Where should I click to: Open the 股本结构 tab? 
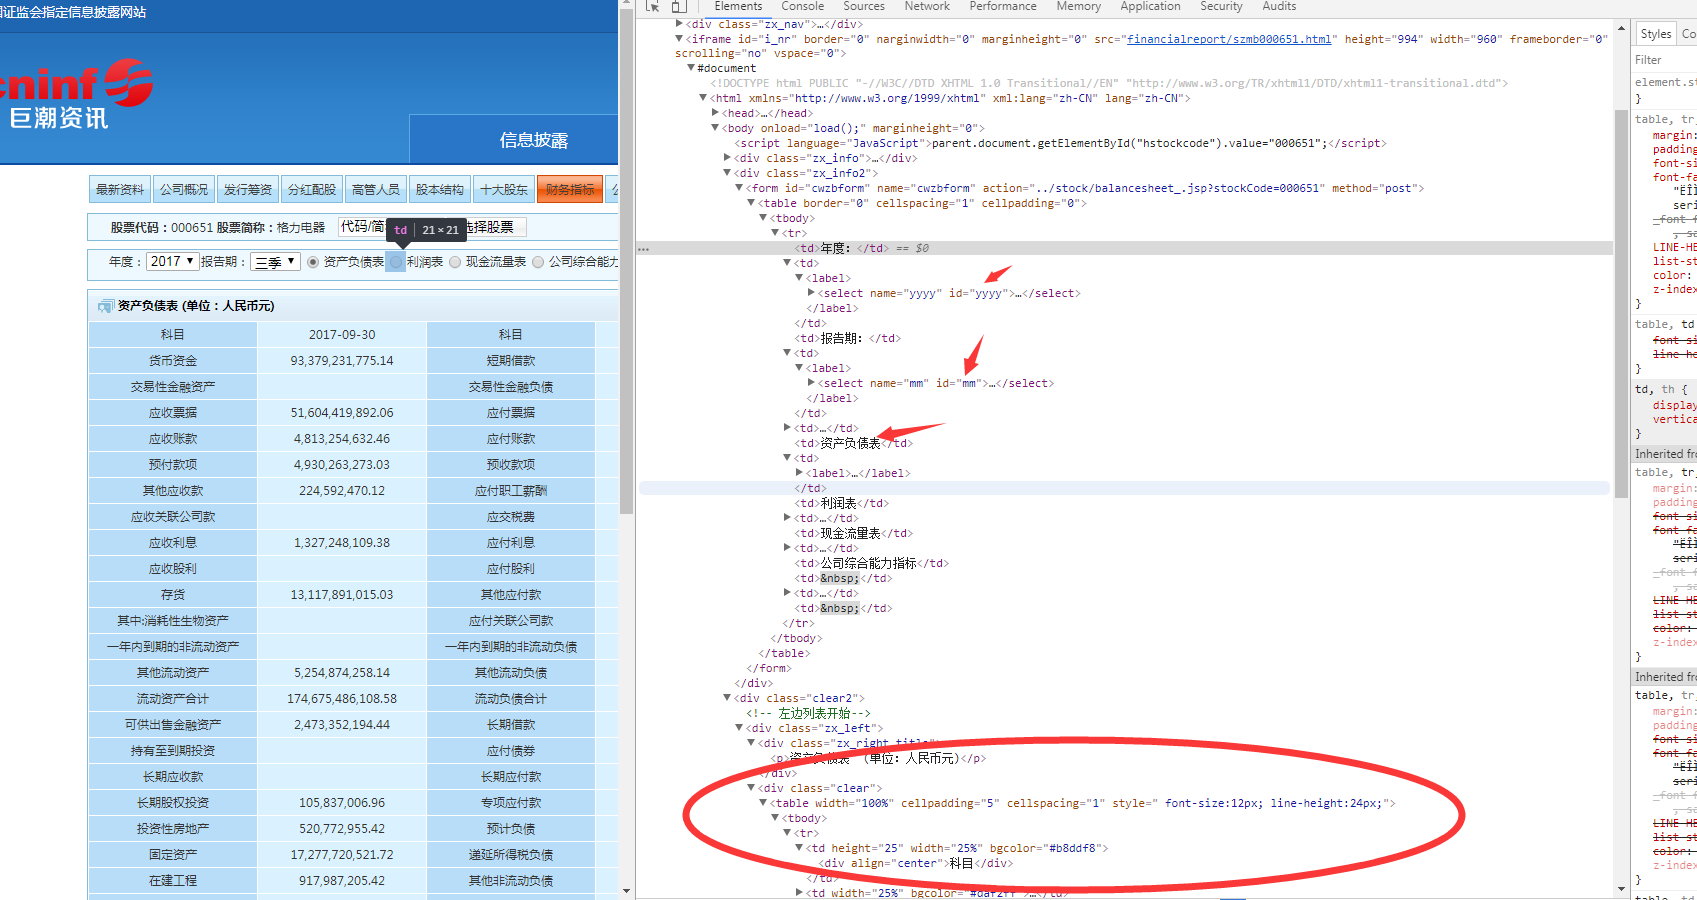coord(440,189)
